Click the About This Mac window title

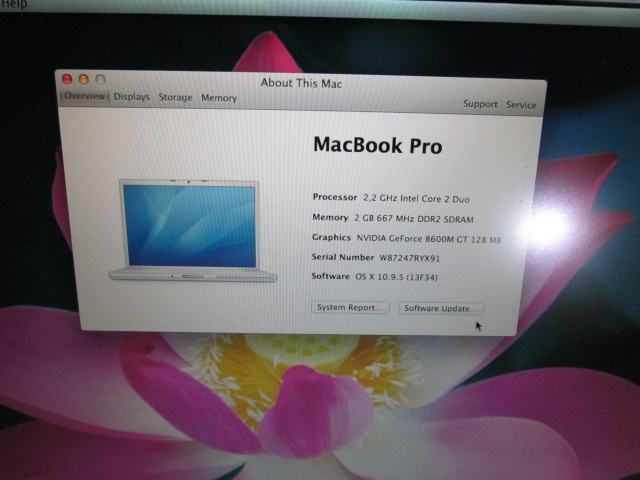301,83
